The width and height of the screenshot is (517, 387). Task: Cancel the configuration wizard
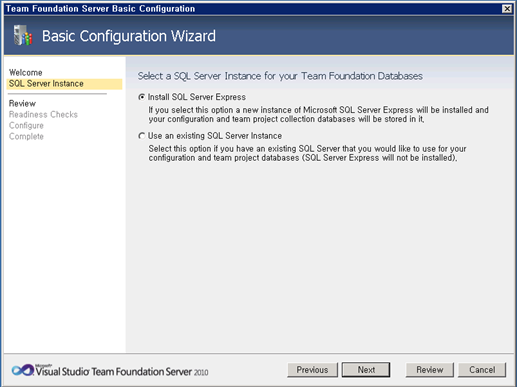pos(482,370)
